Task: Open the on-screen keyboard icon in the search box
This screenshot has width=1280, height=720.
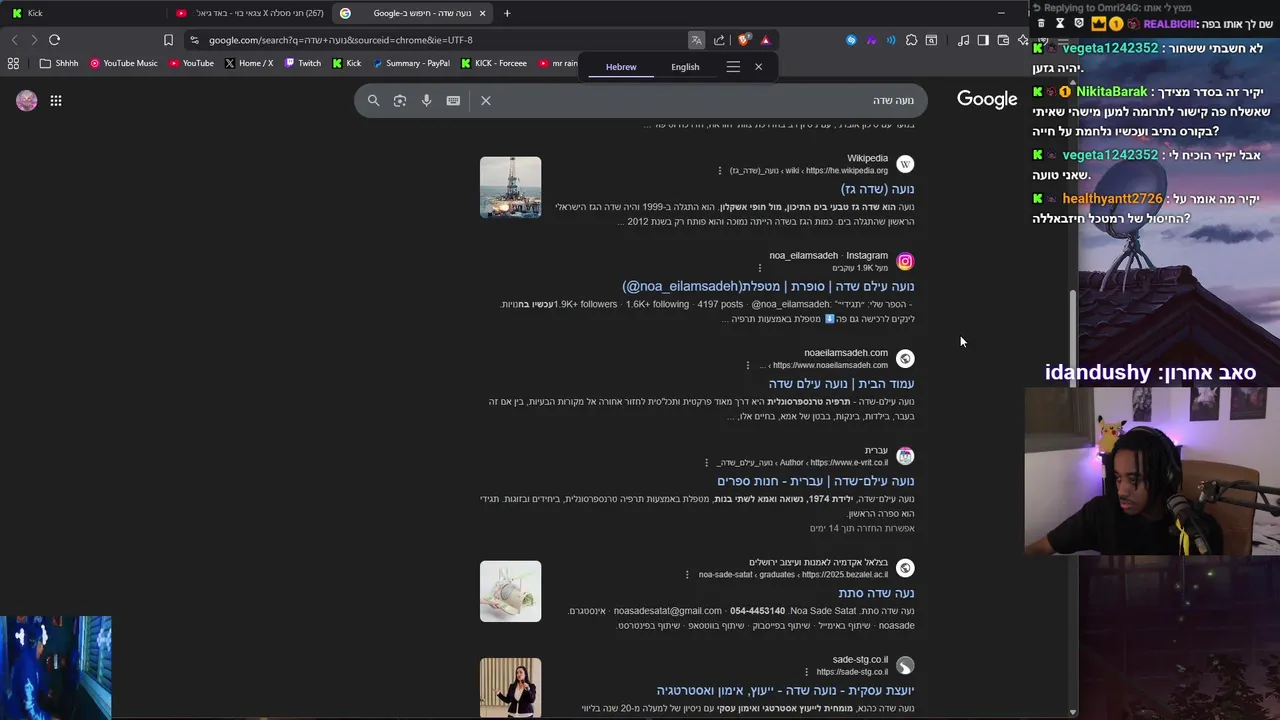Action: 453,100
